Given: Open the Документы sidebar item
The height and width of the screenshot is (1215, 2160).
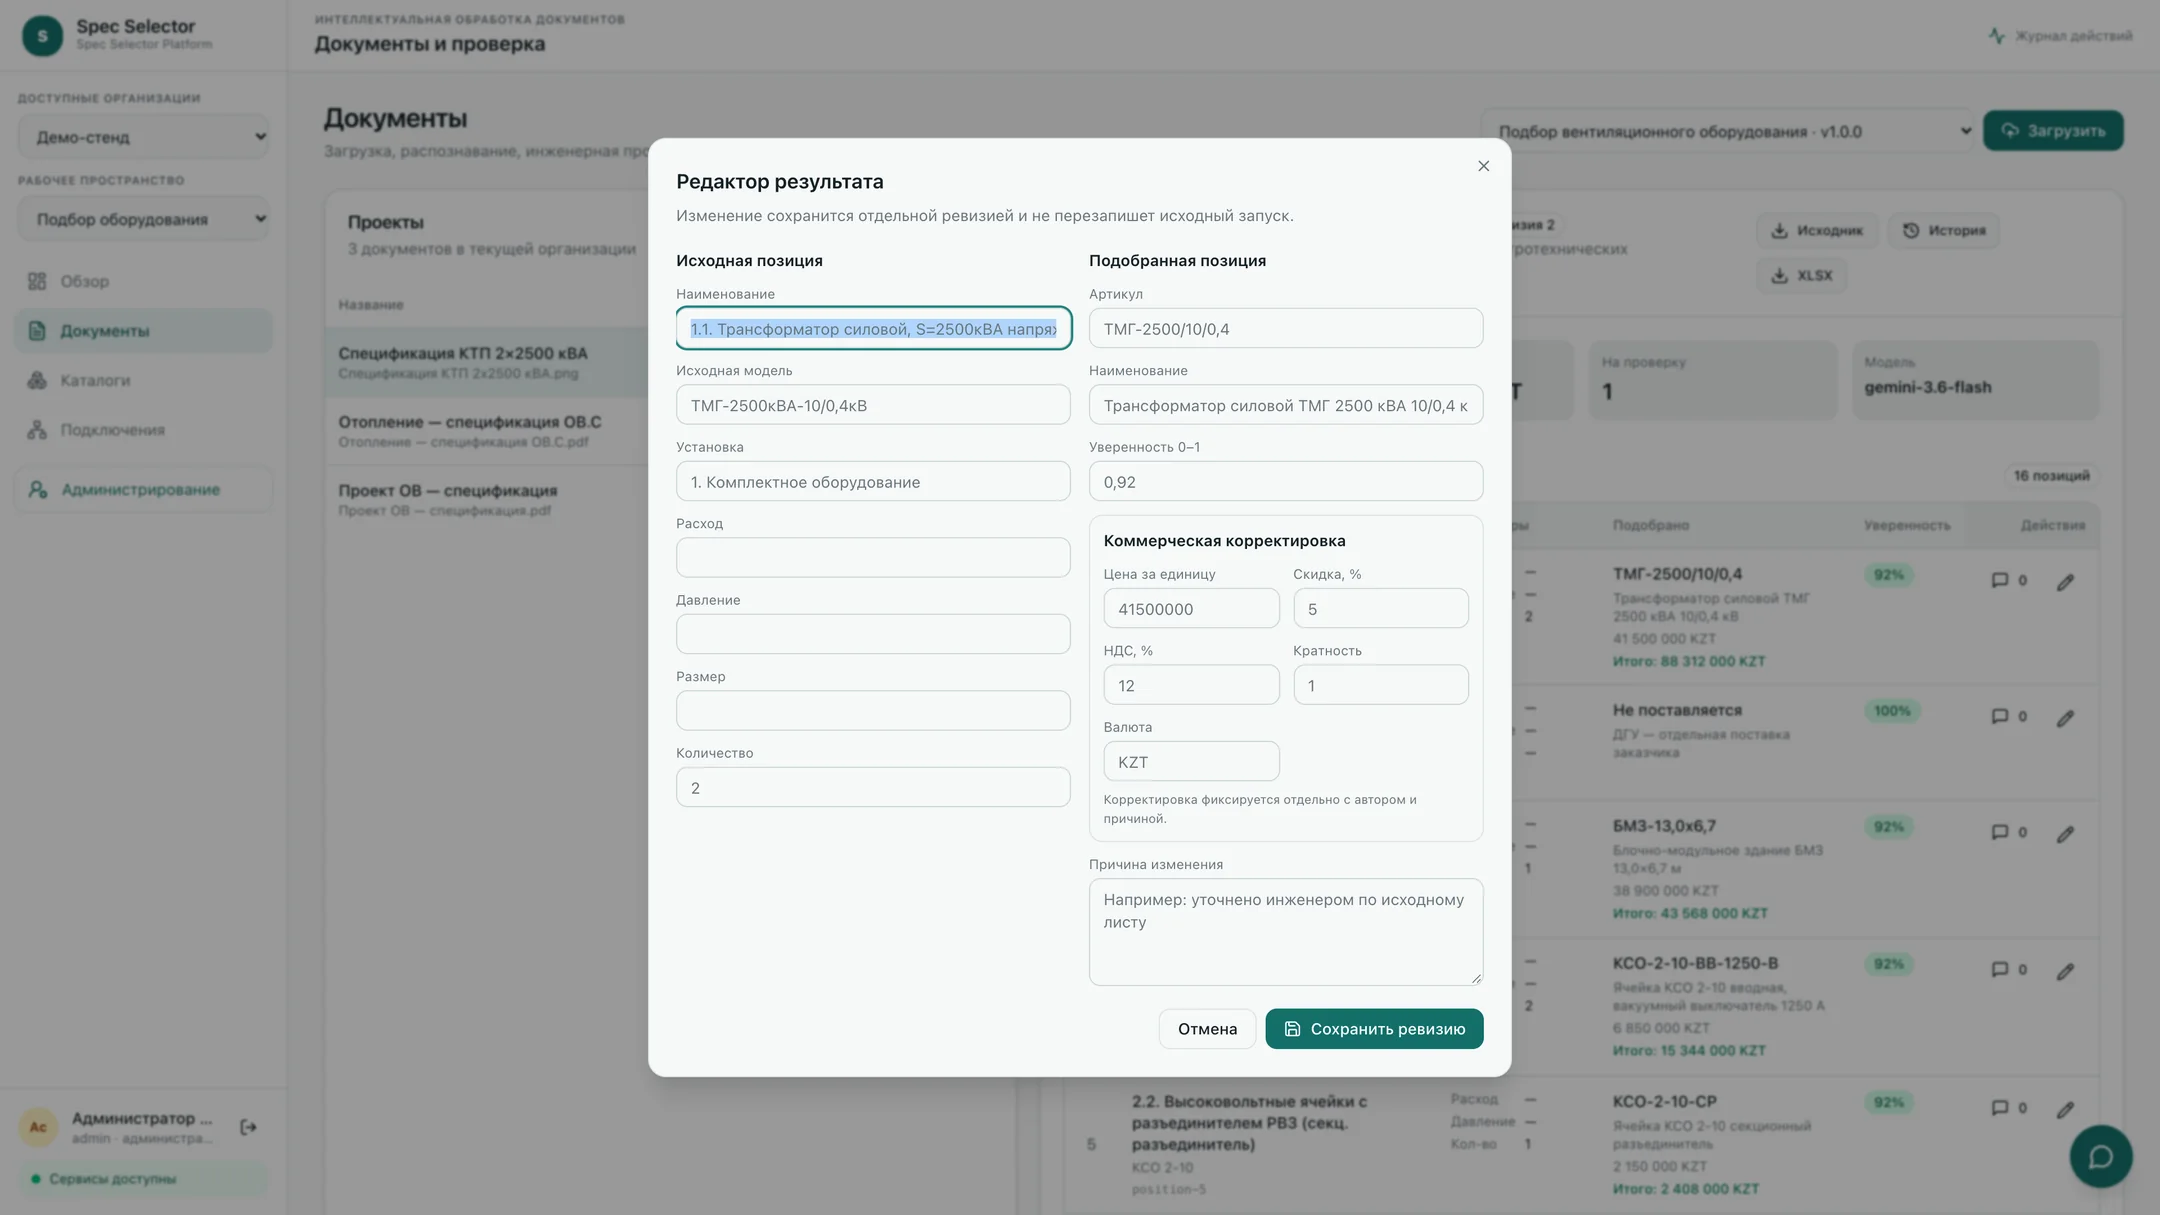Looking at the screenshot, I should point(143,331).
